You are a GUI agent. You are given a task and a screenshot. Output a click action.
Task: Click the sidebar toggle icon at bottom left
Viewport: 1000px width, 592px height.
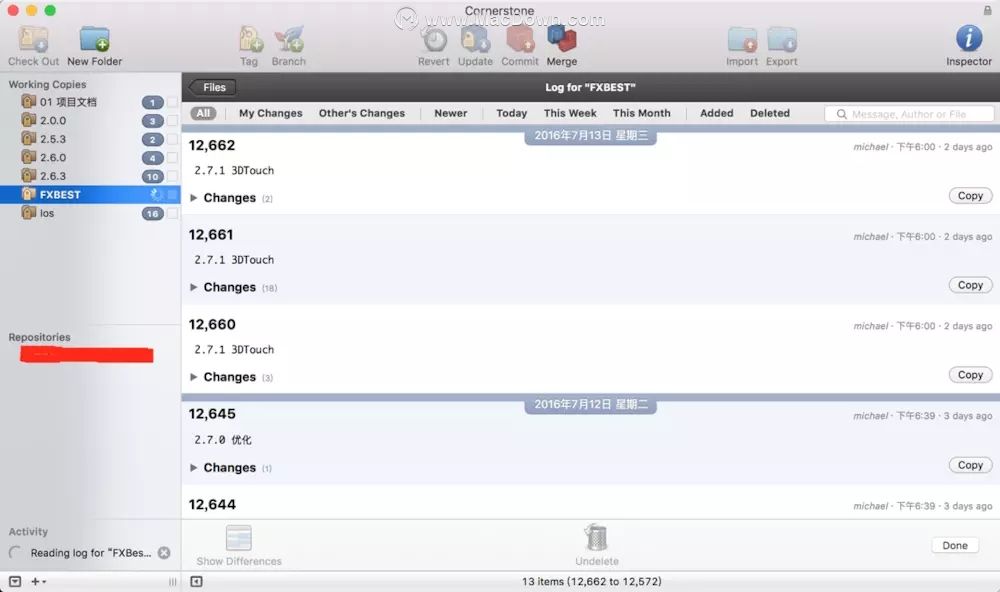pyautogui.click(x=15, y=582)
